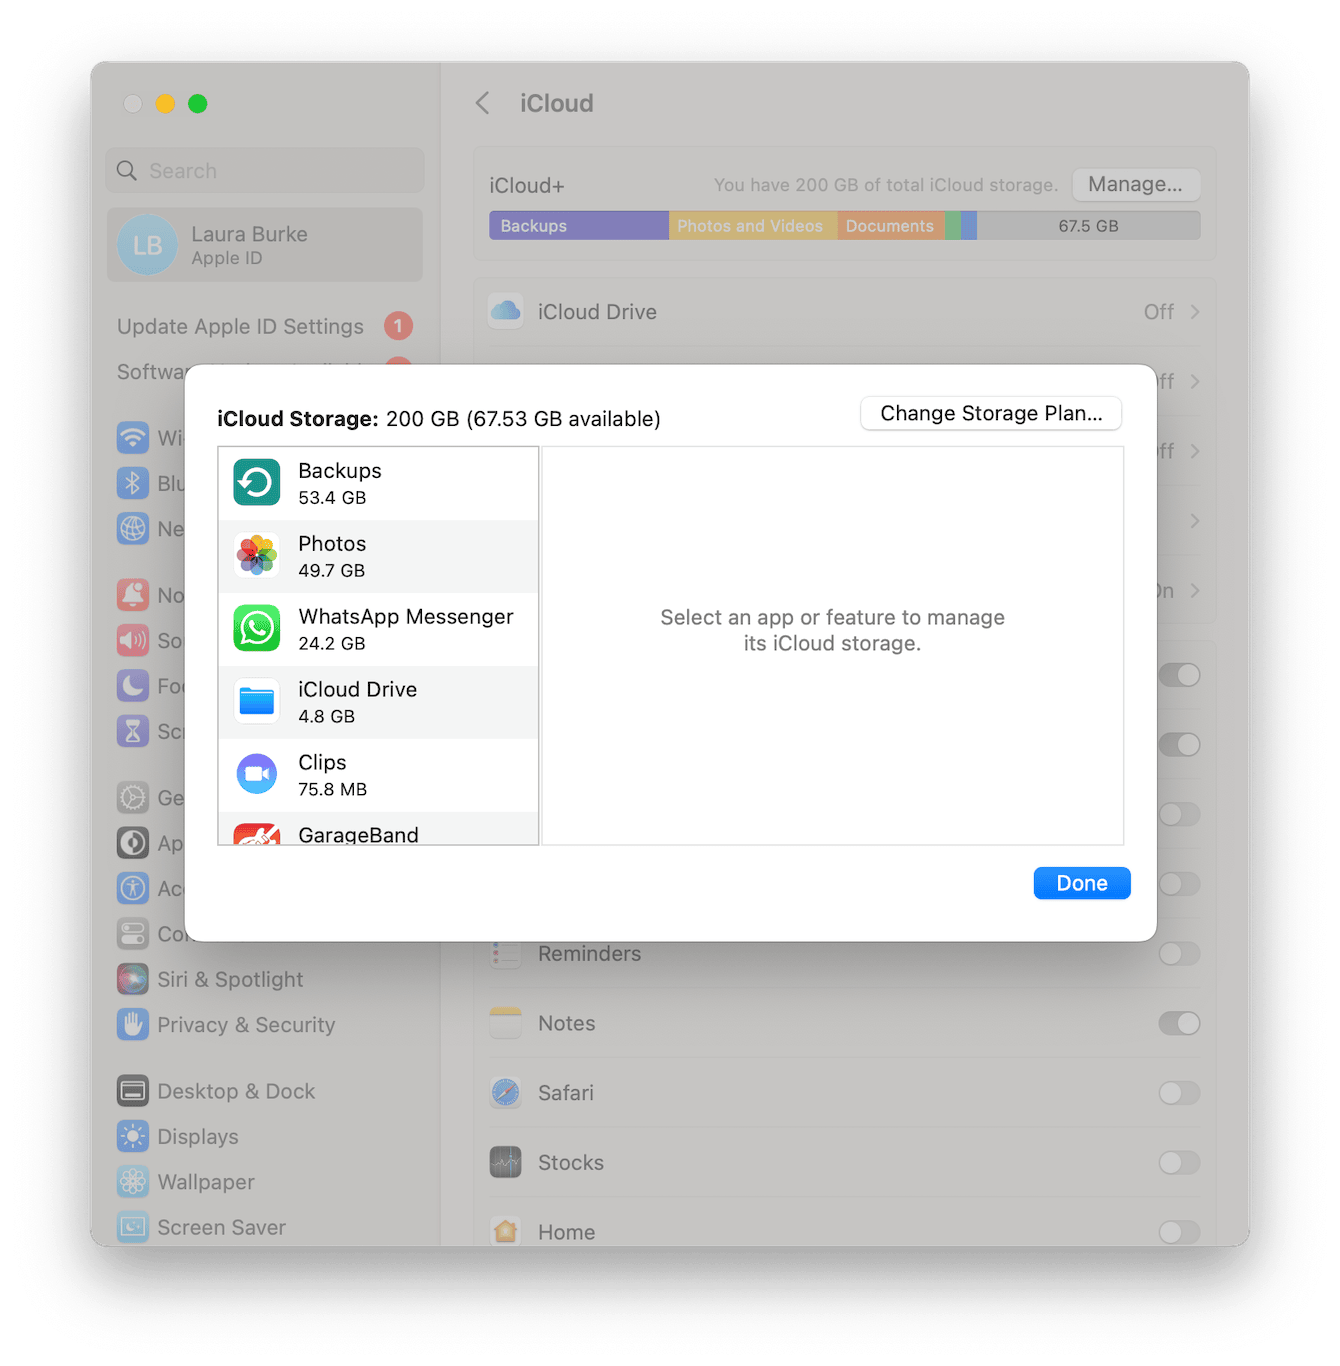Select the Backups storage icon
This screenshot has height=1366, width=1340.
(x=257, y=483)
